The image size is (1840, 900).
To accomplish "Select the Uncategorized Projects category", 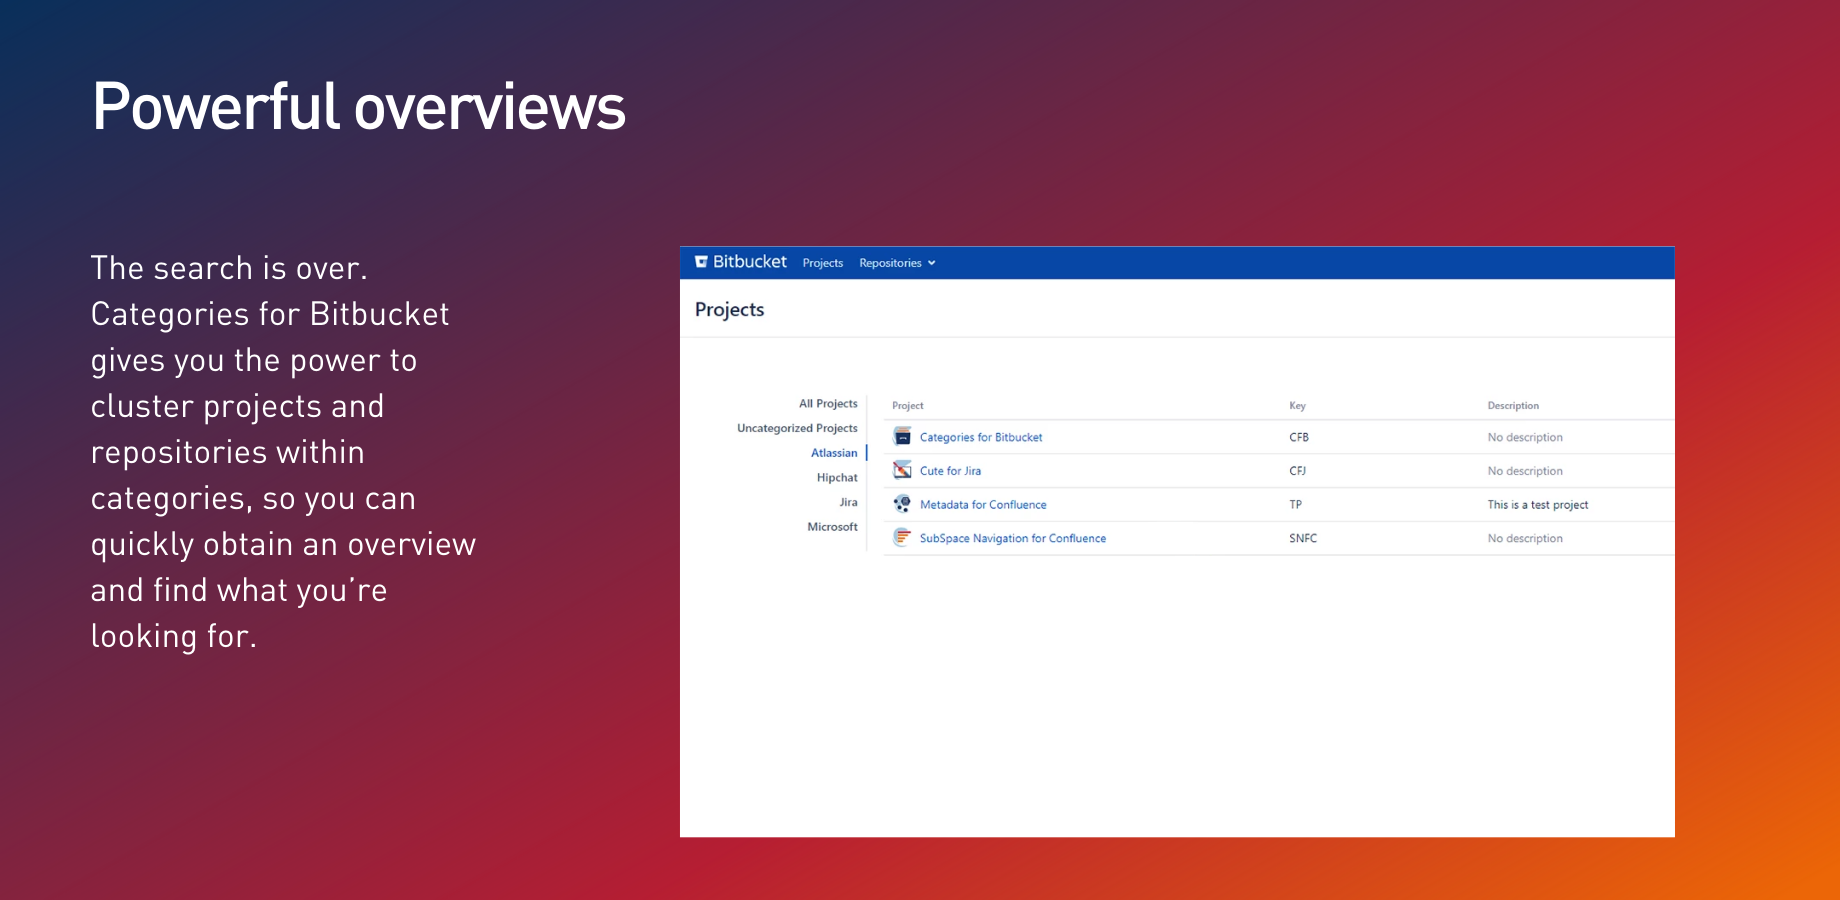I will pos(797,428).
